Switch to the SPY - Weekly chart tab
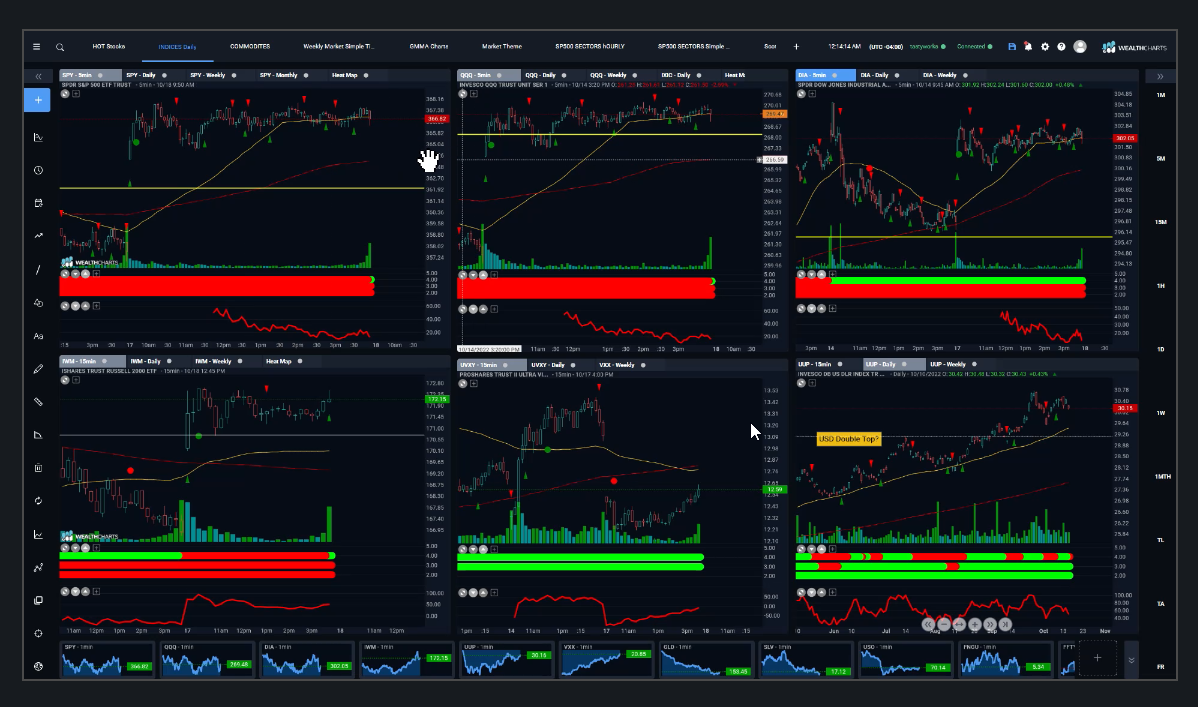The height and width of the screenshot is (707, 1198). 207,76
